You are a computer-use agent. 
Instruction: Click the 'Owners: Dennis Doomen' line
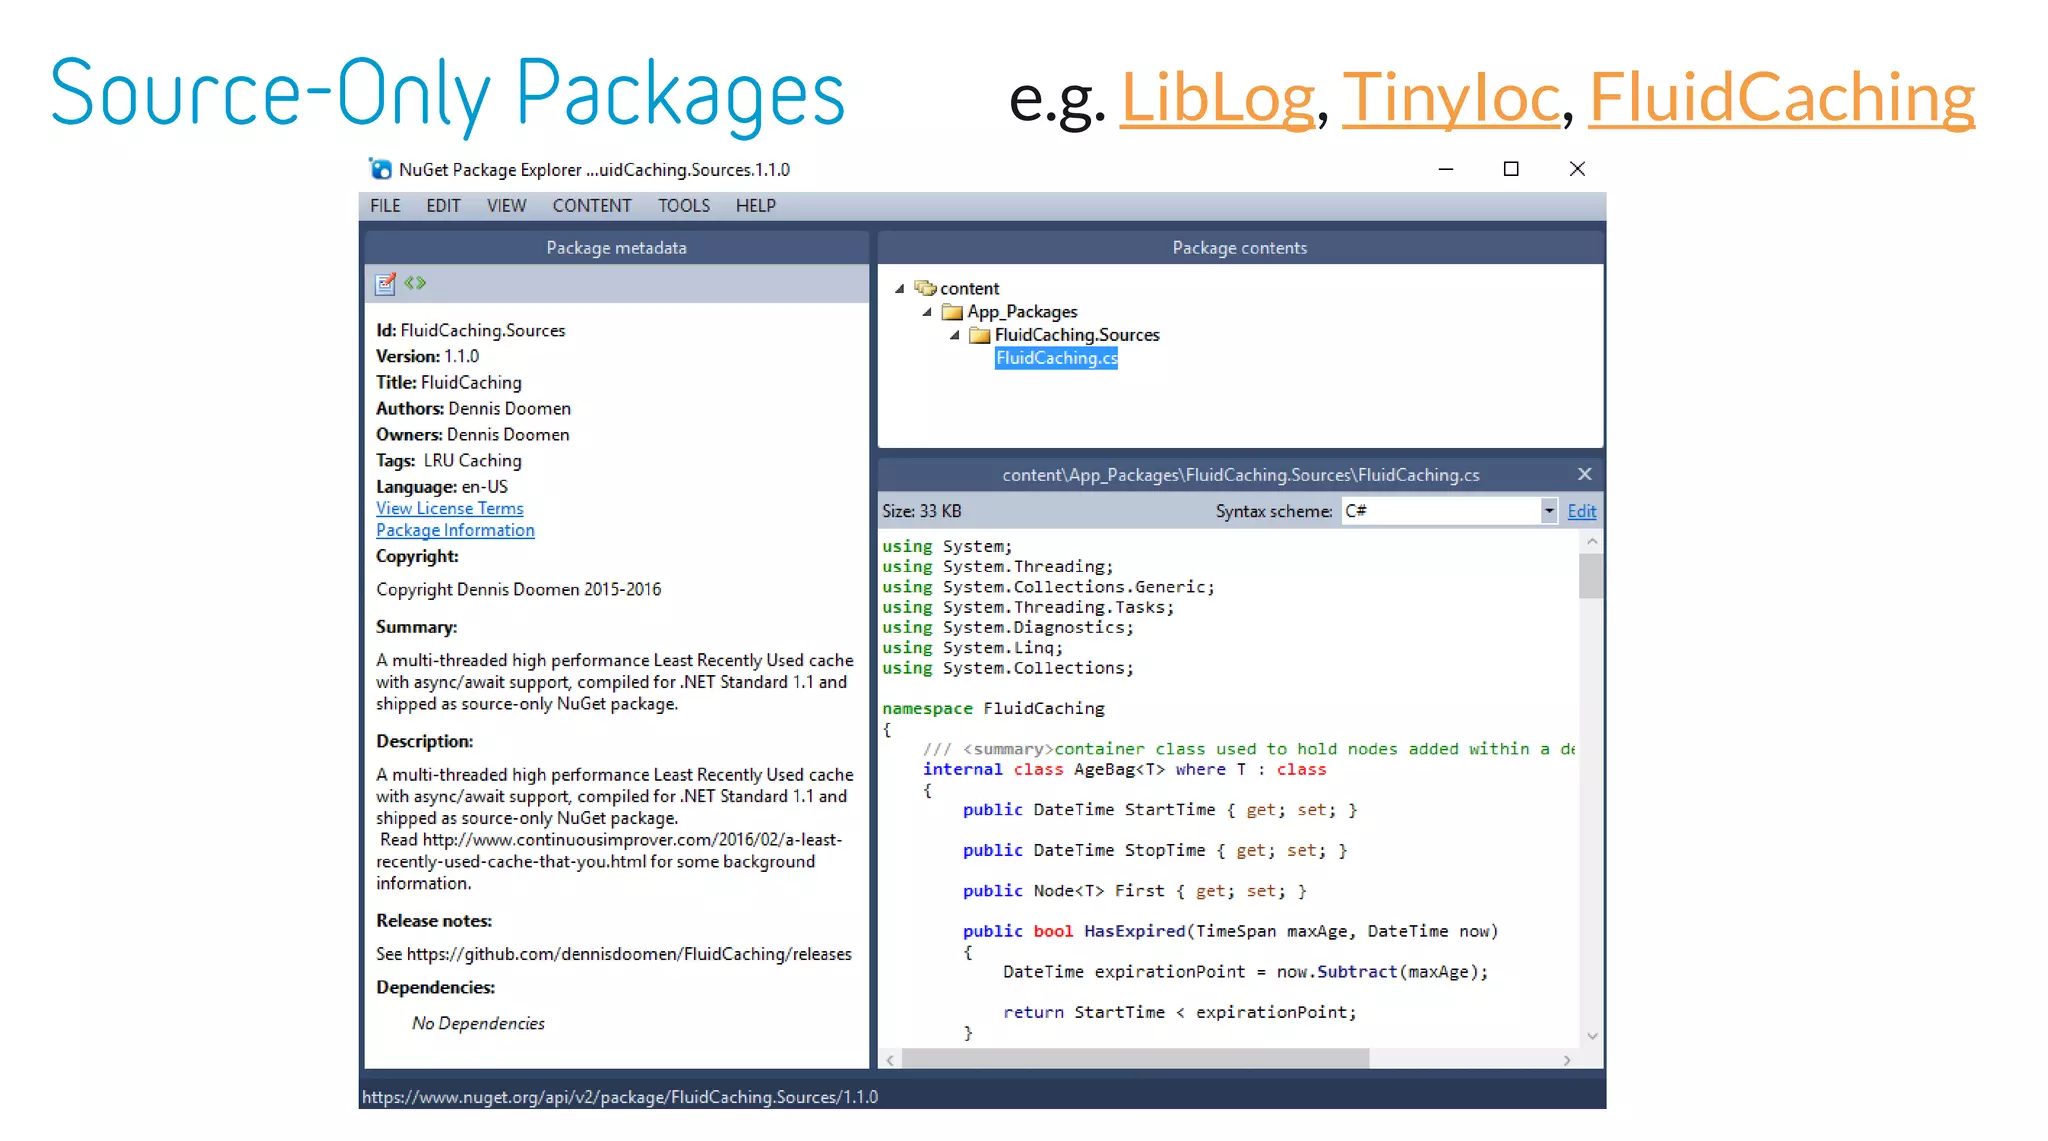coord(472,434)
